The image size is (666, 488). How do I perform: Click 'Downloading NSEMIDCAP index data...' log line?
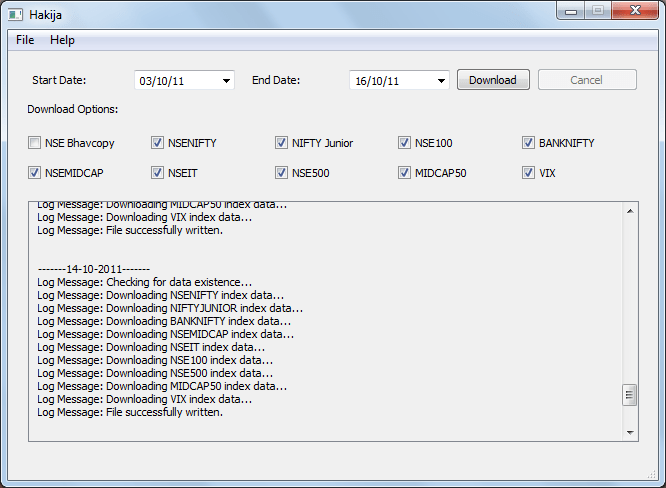166,334
